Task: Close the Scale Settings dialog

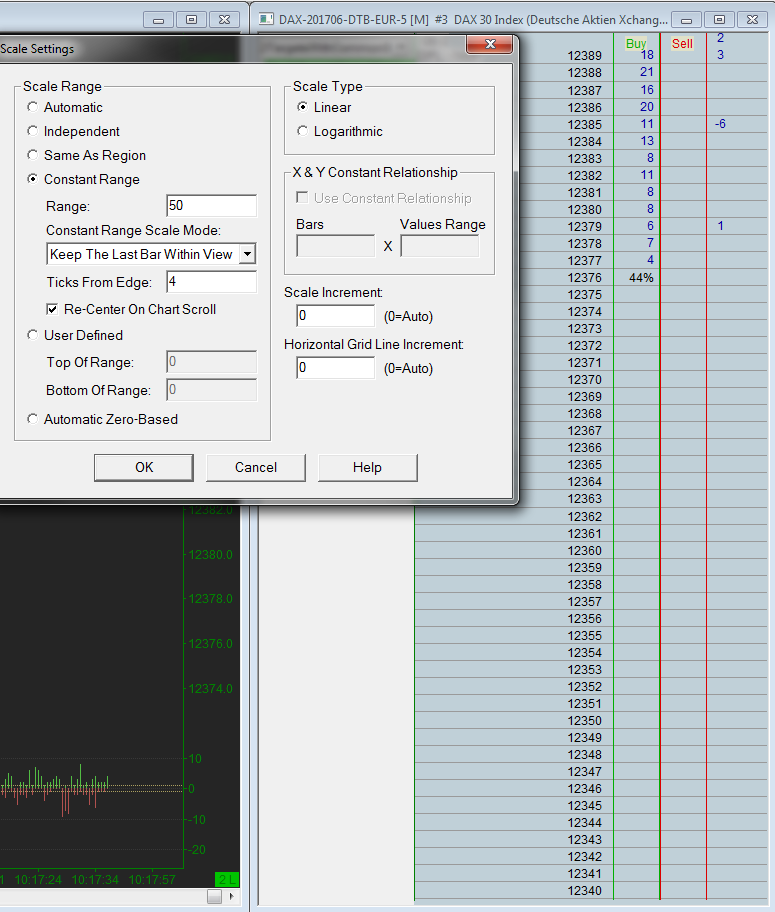Action: pos(489,44)
